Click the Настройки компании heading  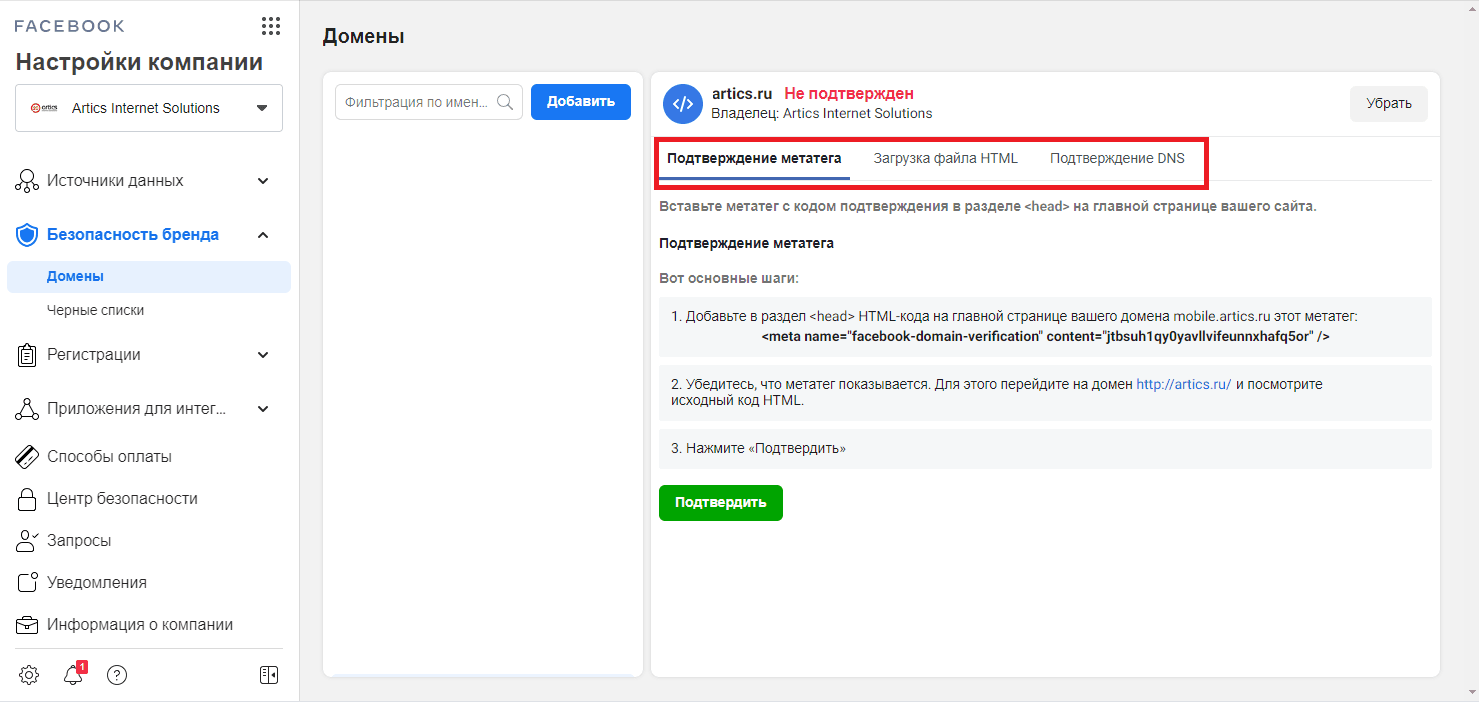click(x=139, y=63)
